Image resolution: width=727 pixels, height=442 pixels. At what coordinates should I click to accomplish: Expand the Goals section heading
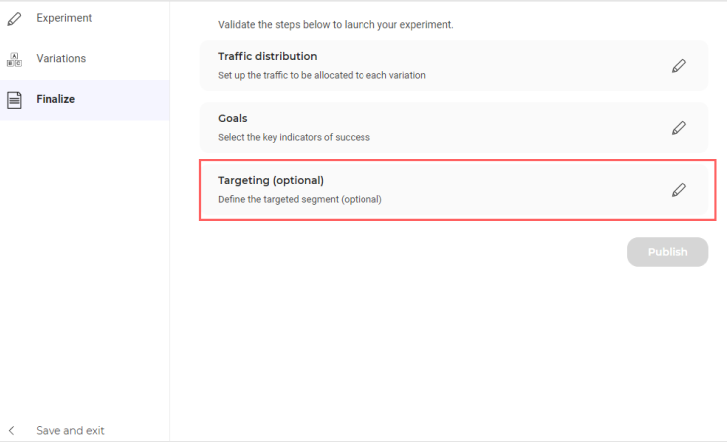coord(232,118)
